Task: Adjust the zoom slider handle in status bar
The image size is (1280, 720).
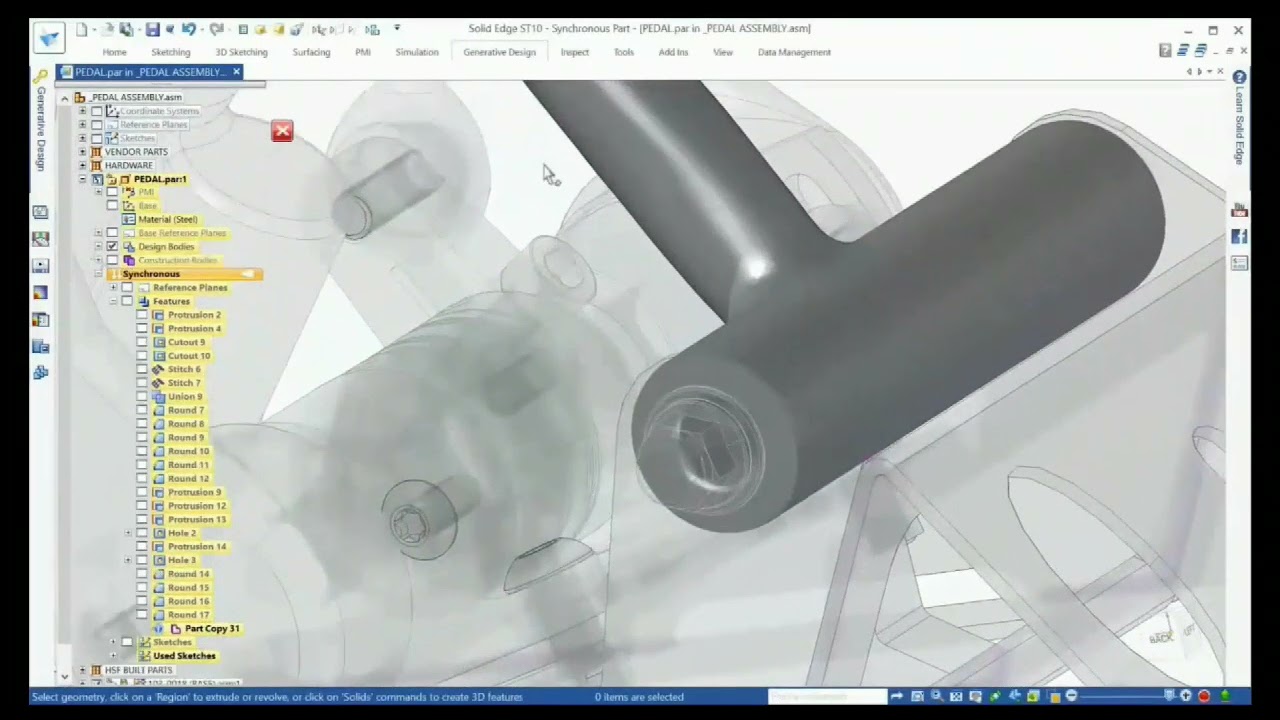Action: [1169, 695]
